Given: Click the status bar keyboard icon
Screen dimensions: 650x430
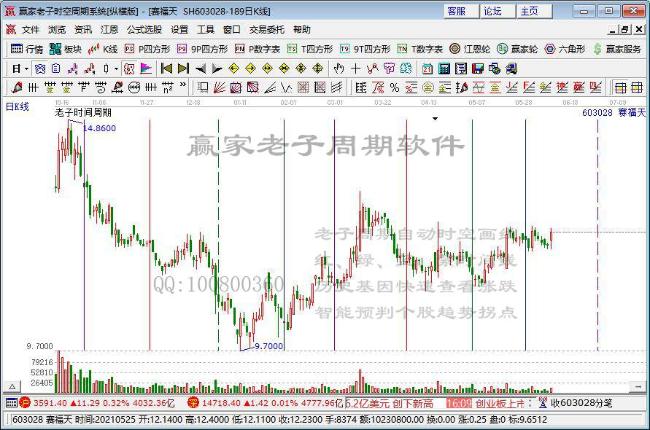Looking at the screenshot, I should click(x=12, y=403).
